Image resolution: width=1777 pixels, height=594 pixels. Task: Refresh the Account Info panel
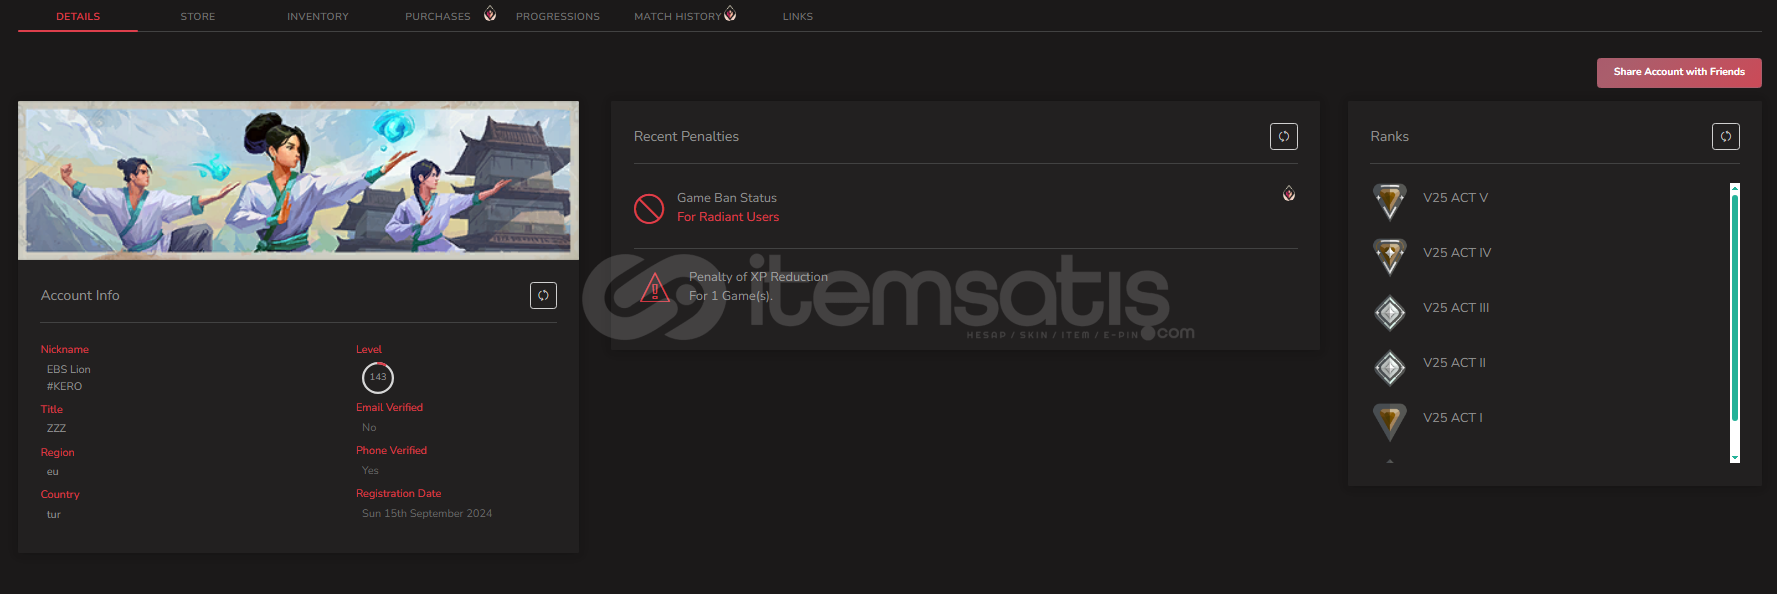click(543, 295)
